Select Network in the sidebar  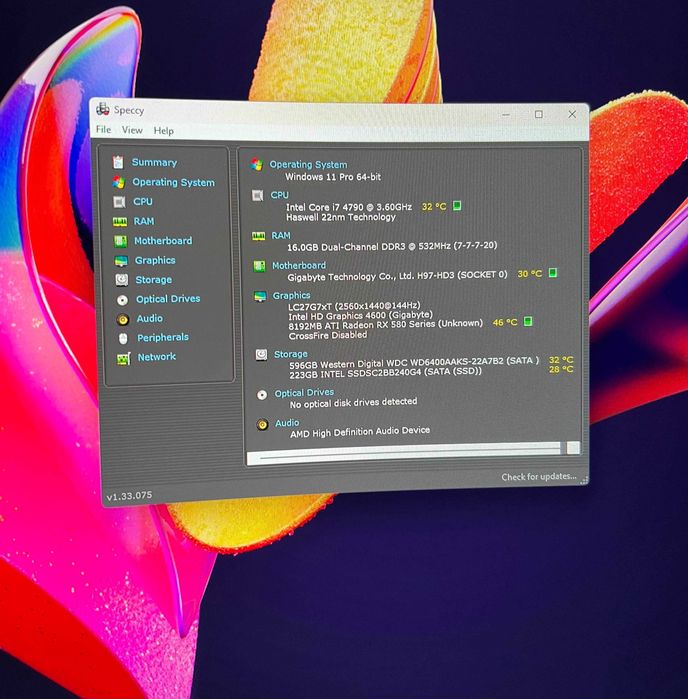pos(157,357)
